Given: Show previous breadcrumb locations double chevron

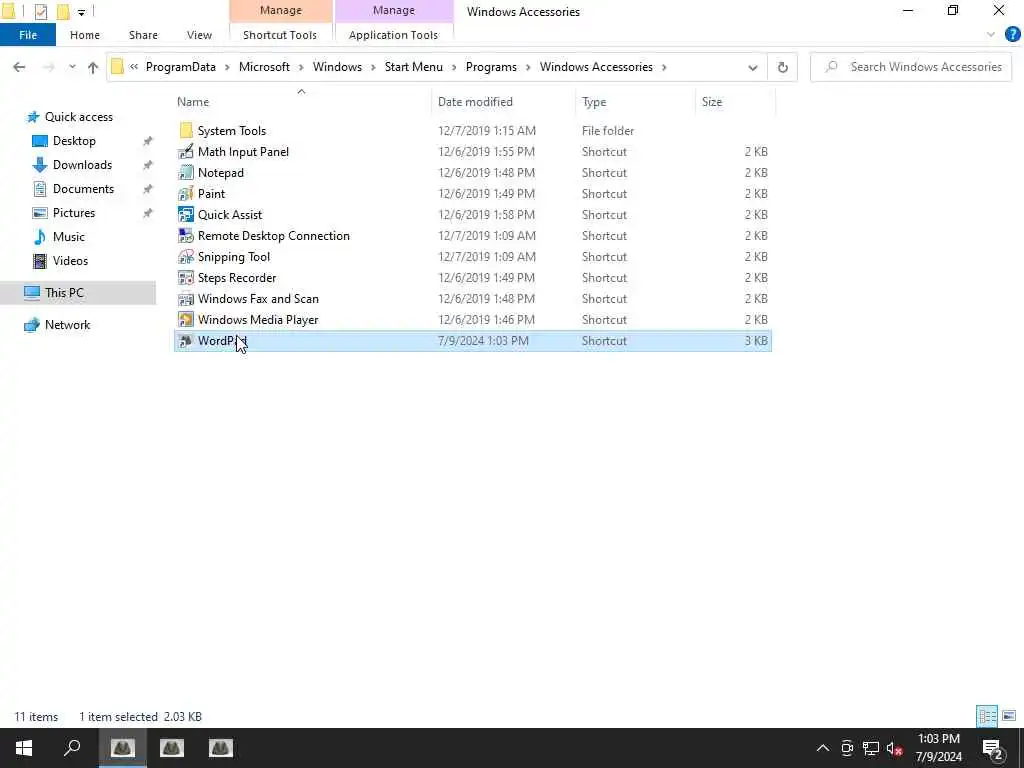Looking at the screenshot, I should click(134, 67).
